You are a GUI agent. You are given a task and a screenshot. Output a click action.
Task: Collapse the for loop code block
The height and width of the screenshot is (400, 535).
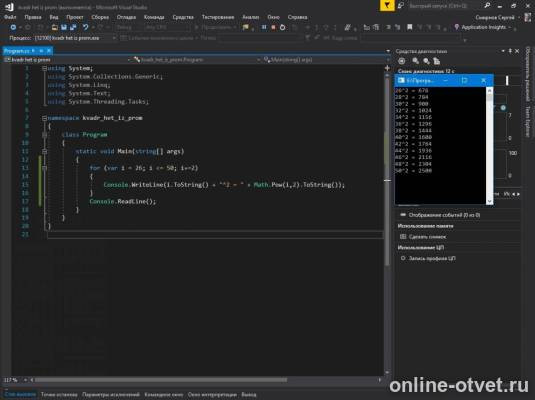tap(44, 168)
